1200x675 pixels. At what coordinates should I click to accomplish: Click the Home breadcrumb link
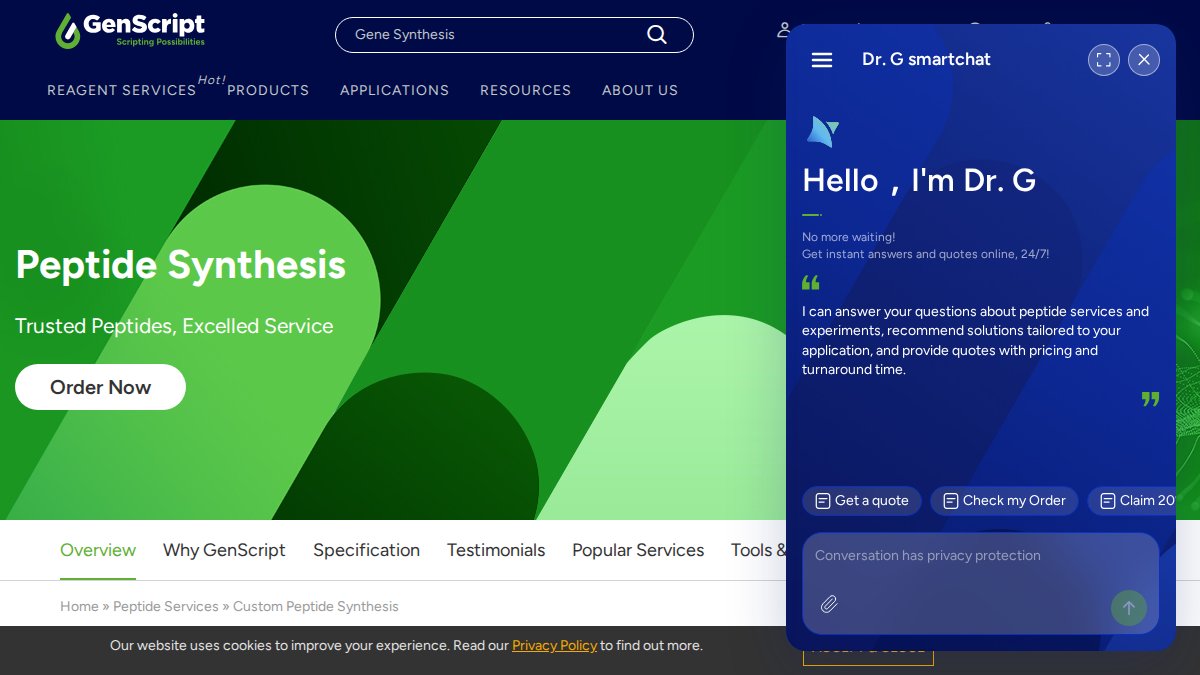click(x=79, y=606)
